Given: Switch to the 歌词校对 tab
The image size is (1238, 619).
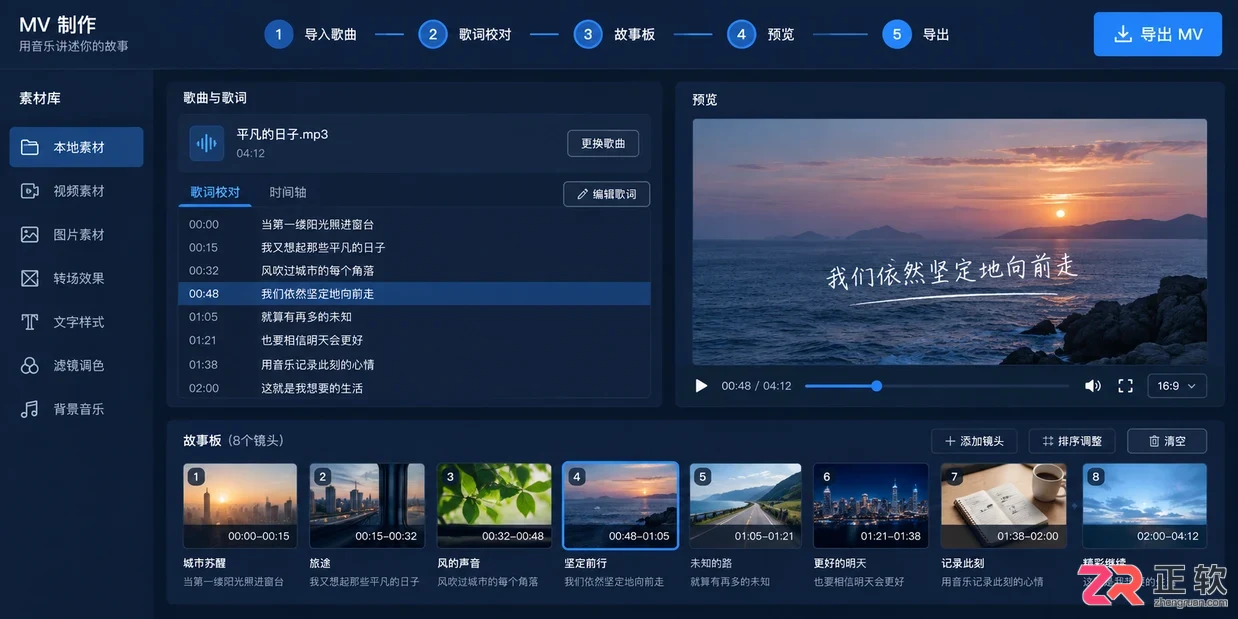Looking at the screenshot, I should [215, 193].
